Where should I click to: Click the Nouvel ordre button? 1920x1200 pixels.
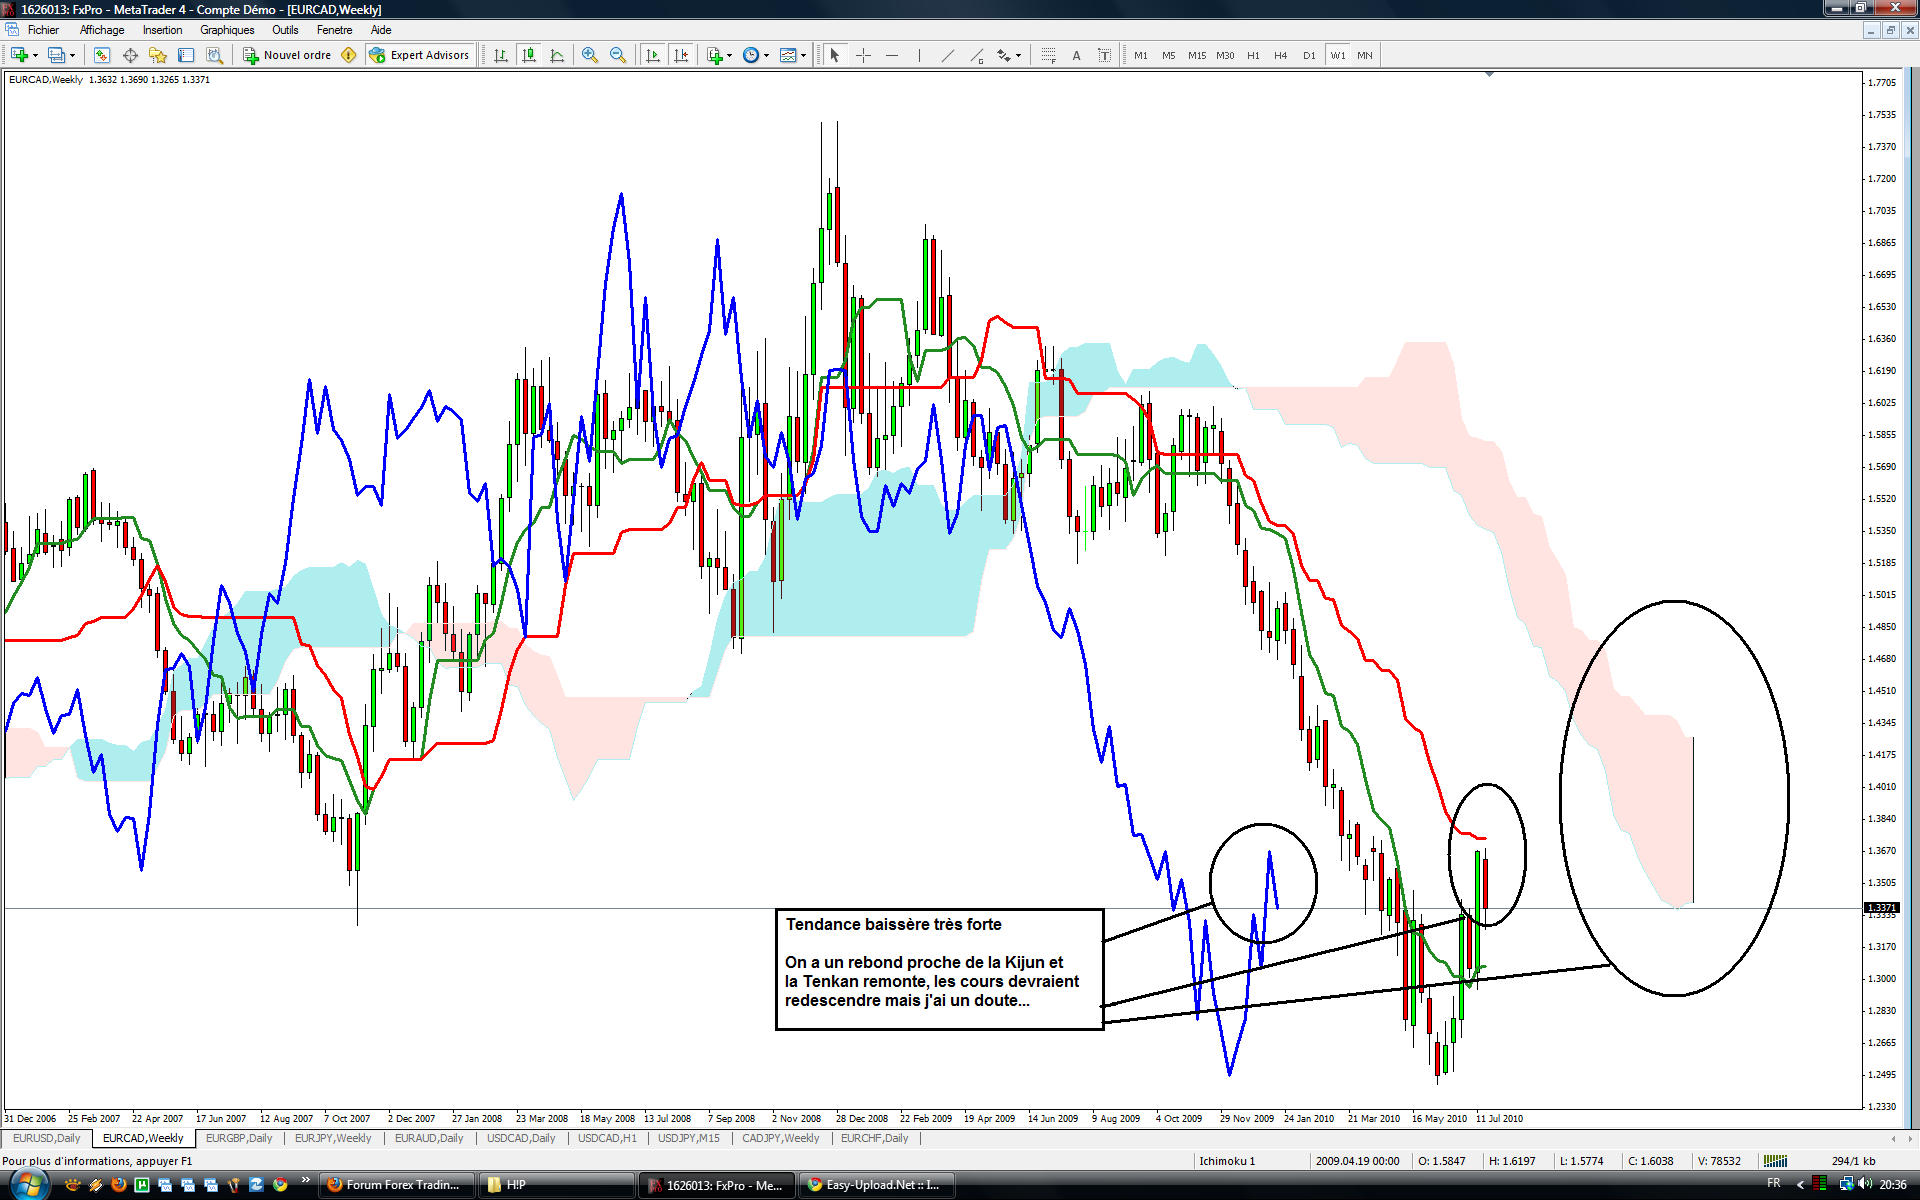point(287,55)
